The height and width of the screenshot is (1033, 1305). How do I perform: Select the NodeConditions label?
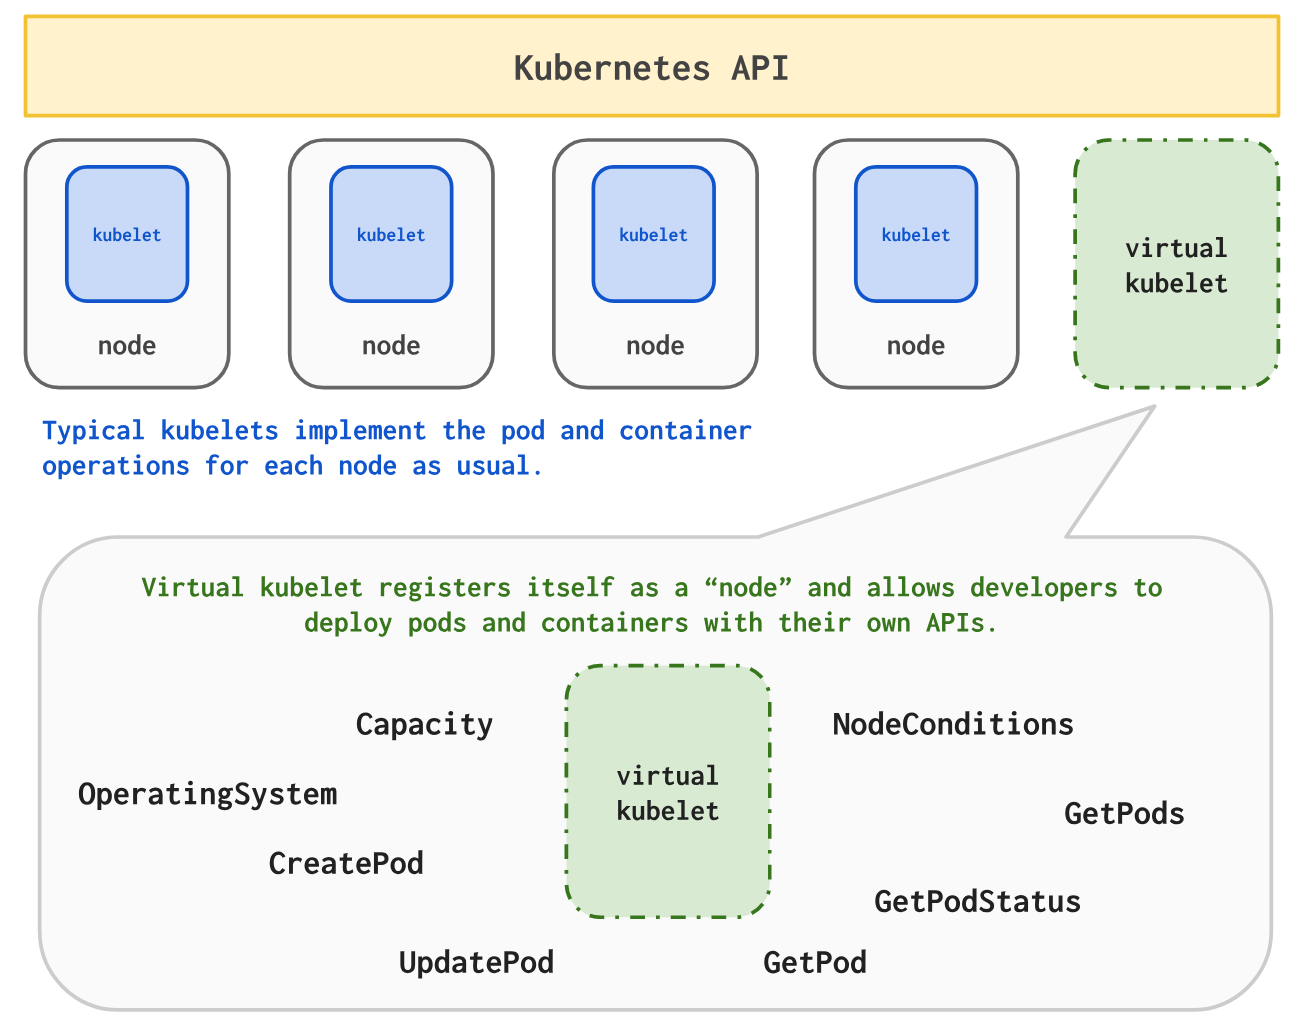tap(952, 723)
